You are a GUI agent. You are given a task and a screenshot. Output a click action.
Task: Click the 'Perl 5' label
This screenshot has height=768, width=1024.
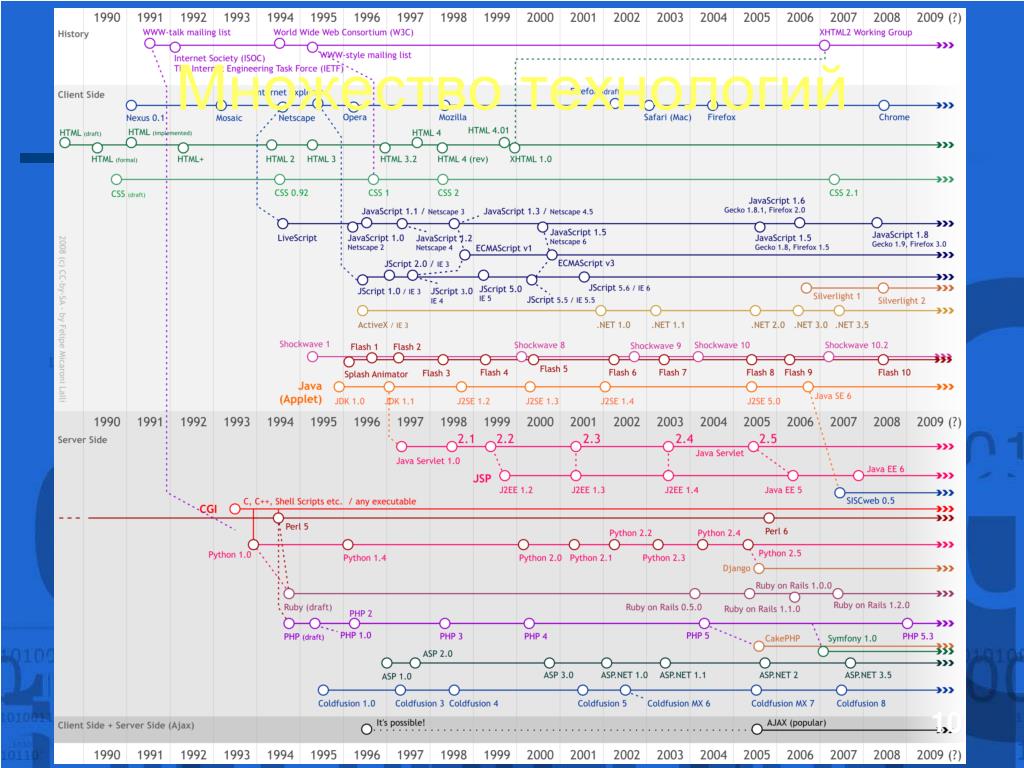(x=296, y=526)
